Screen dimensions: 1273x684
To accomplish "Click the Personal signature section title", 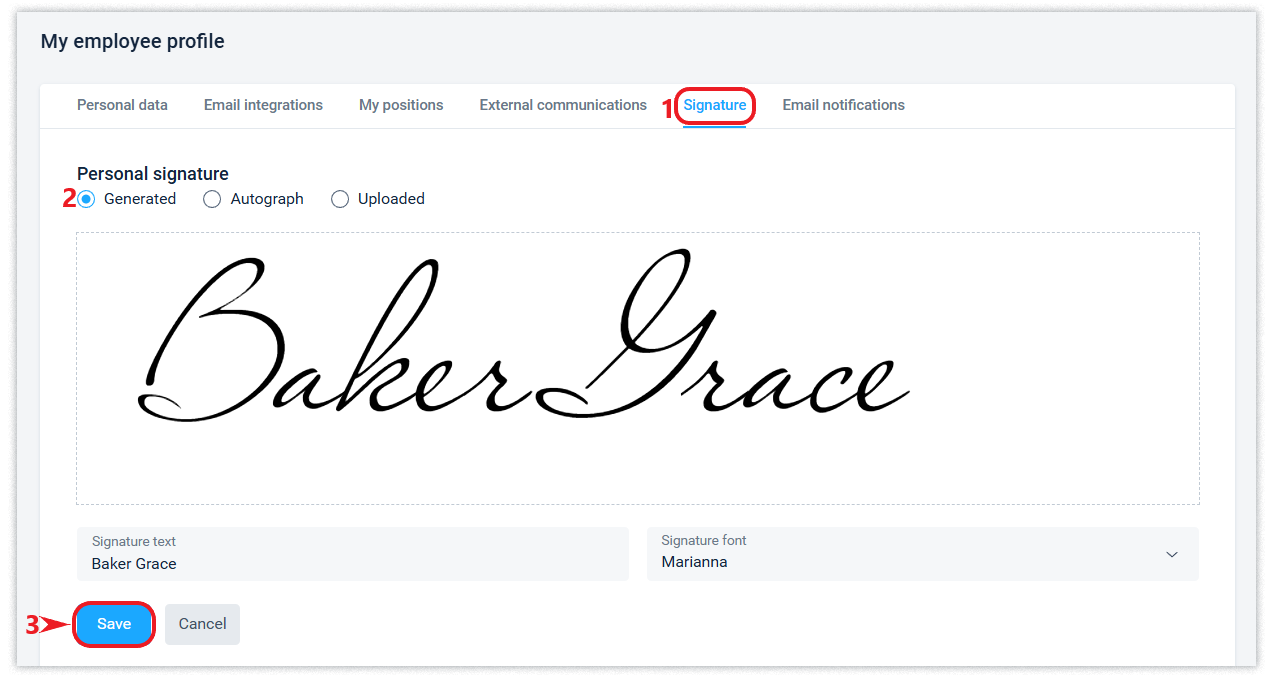I will coord(153,174).
